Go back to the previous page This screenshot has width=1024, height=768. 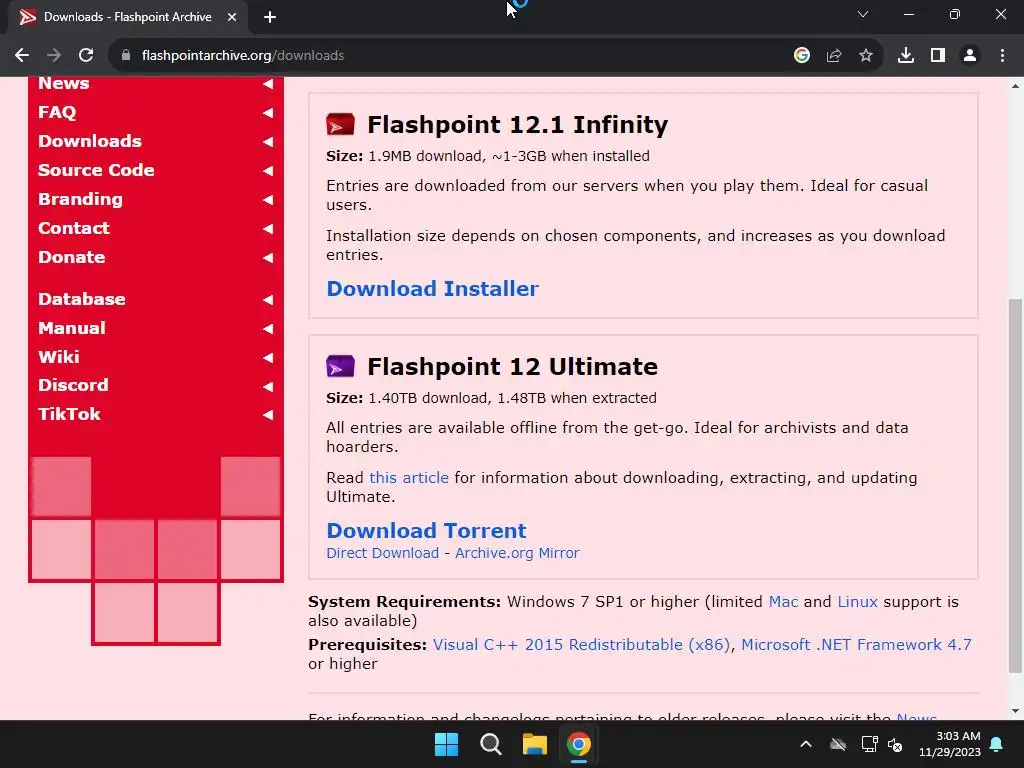click(22, 56)
